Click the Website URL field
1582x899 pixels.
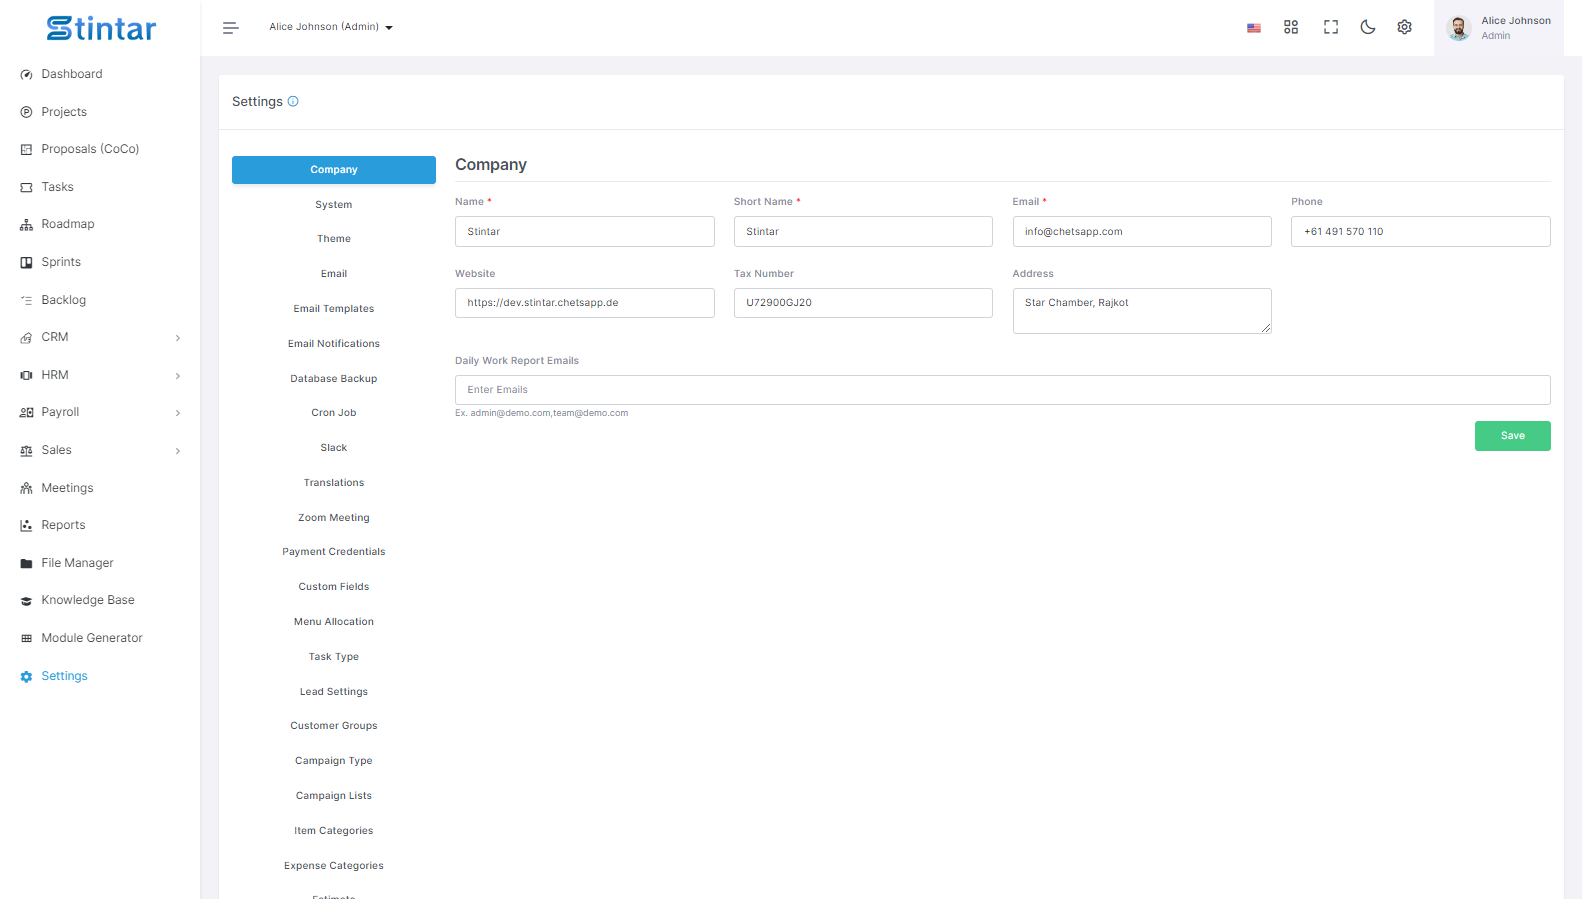coord(584,303)
